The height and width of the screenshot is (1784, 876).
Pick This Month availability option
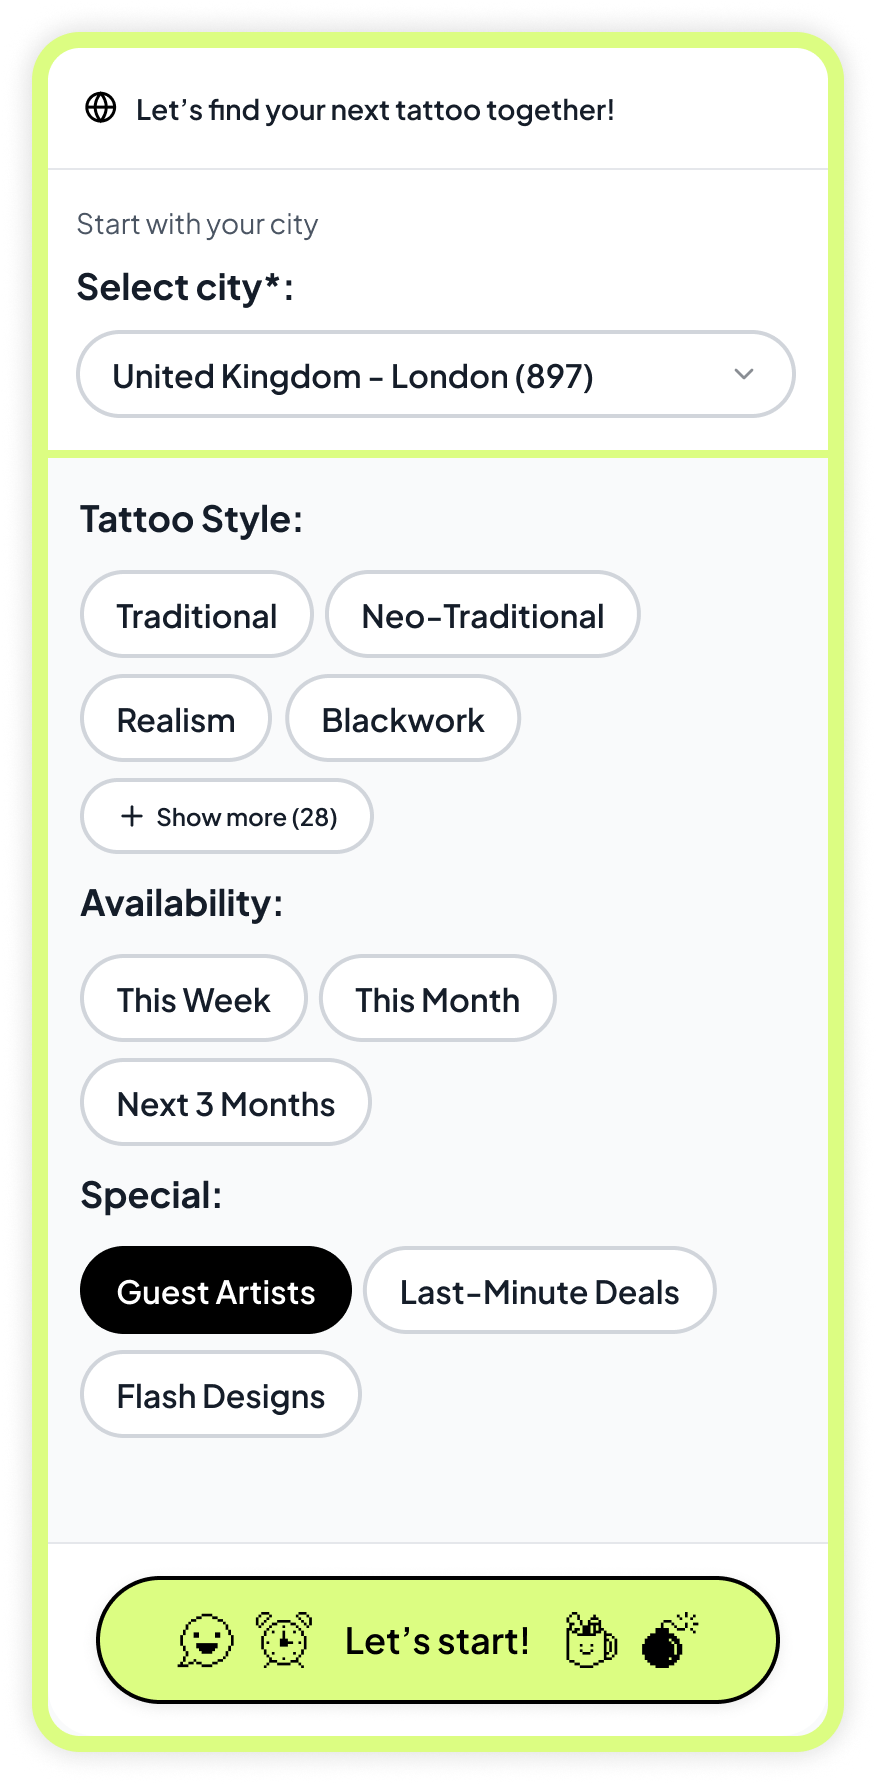tap(437, 999)
